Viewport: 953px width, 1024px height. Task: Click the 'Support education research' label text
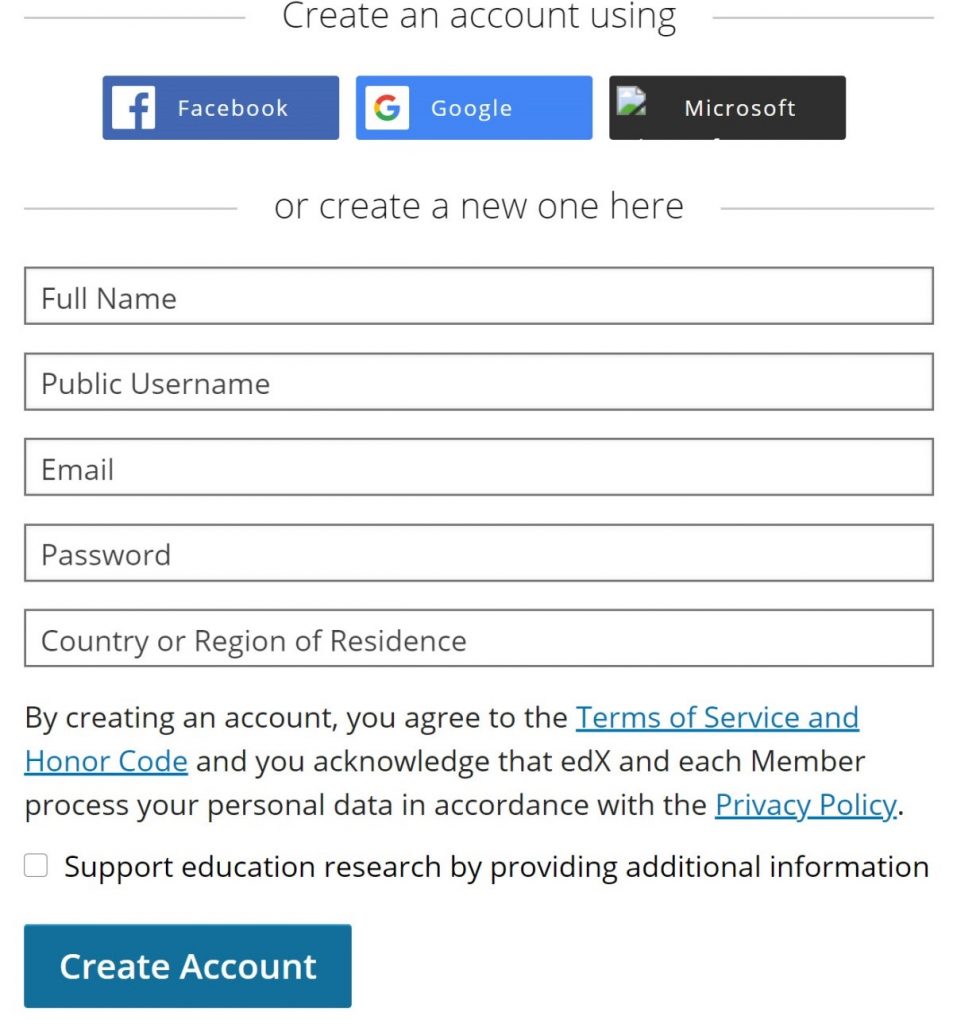496,867
